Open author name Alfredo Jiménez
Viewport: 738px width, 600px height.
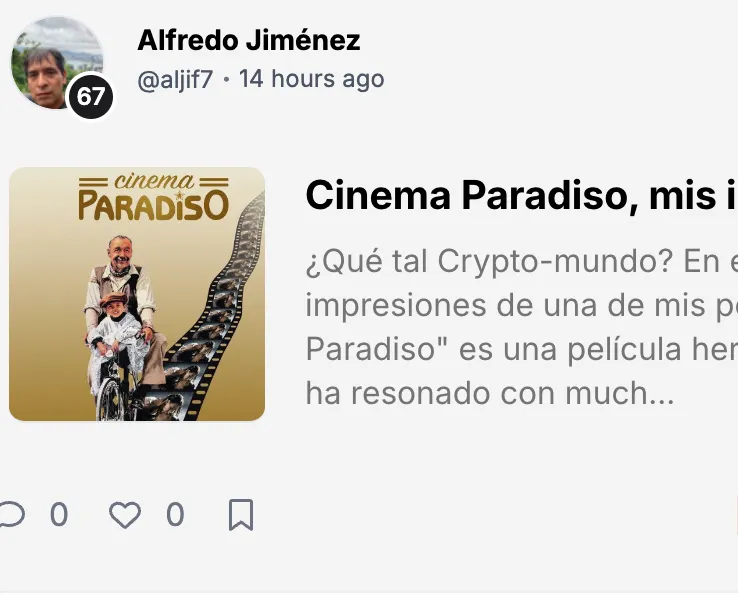click(249, 40)
